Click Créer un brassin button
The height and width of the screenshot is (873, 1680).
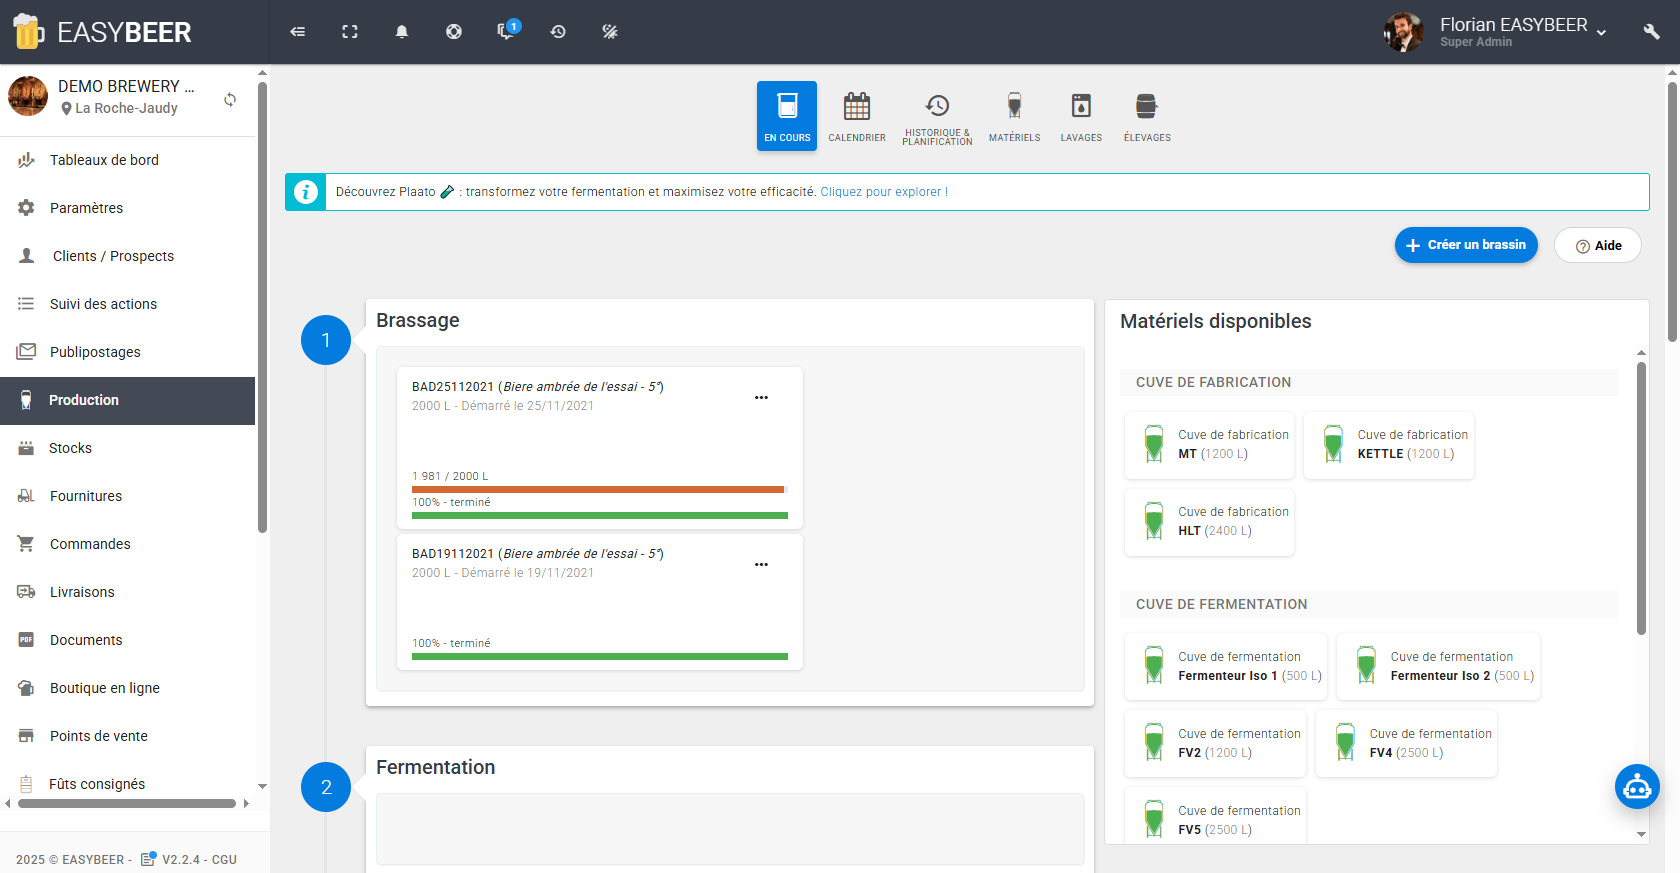click(x=1466, y=245)
